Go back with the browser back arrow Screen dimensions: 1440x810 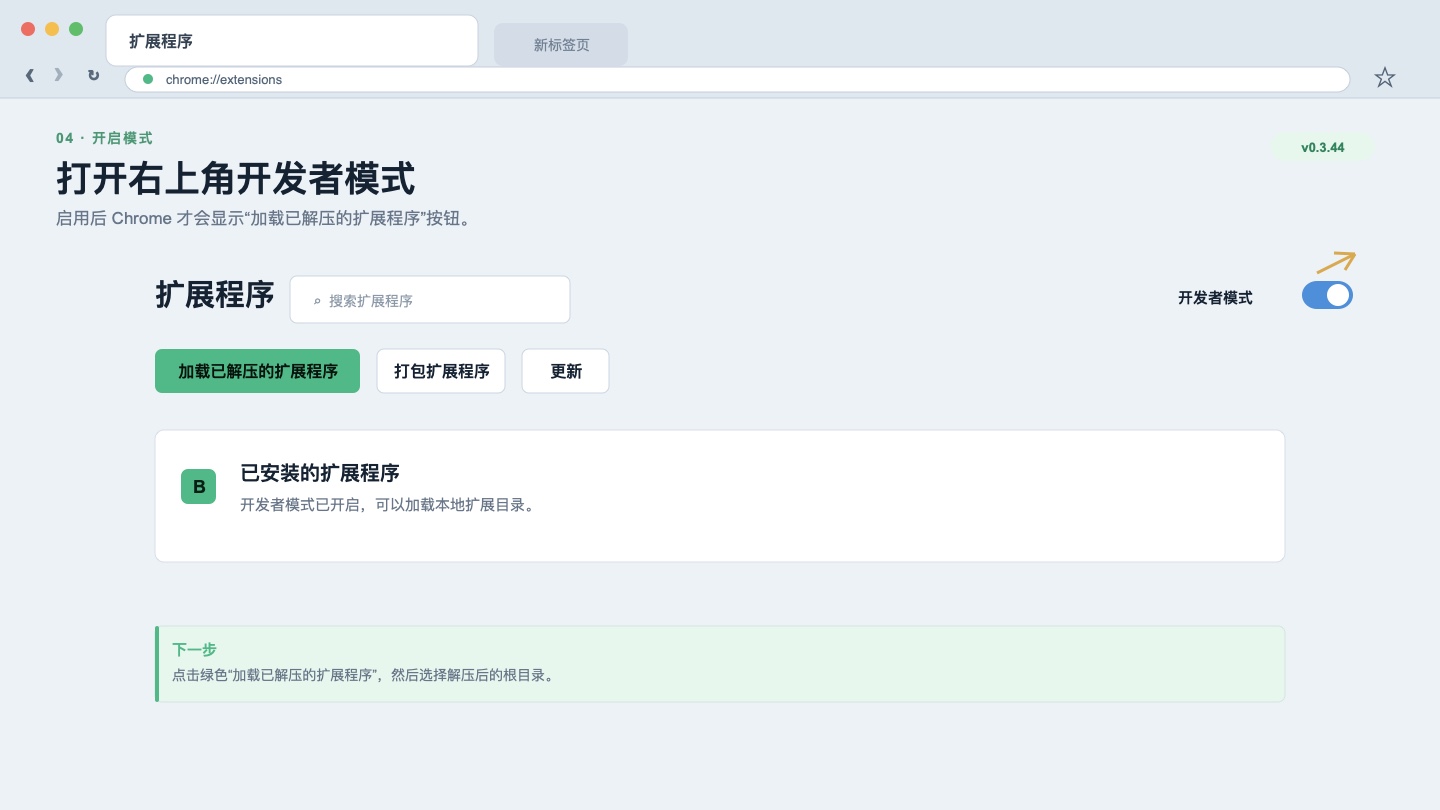click(30, 75)
